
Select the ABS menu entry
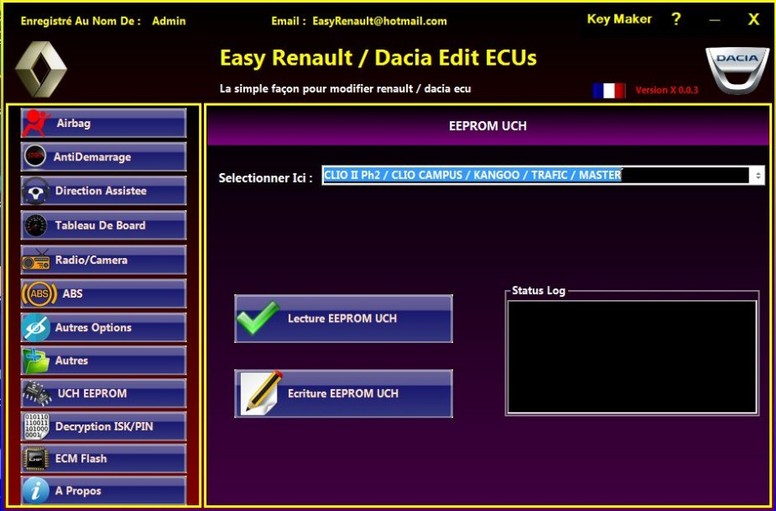[x=103, y=294]
